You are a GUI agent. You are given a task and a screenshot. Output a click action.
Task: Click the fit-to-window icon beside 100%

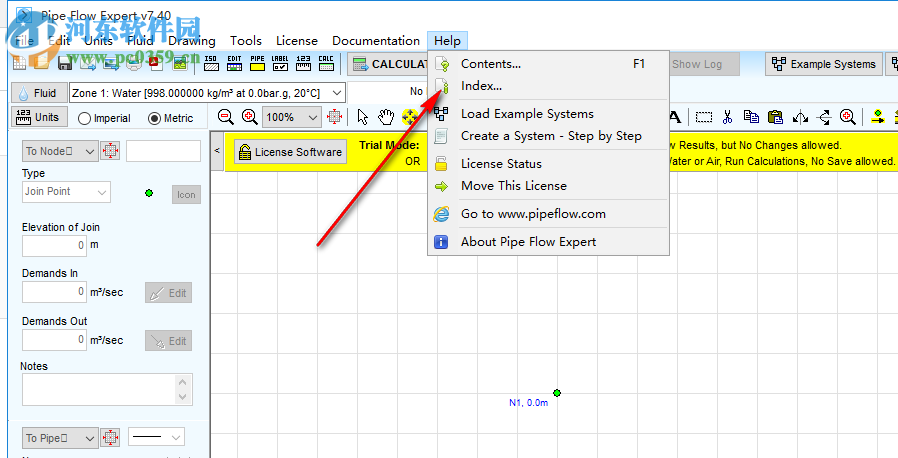(x=334, y=117)
